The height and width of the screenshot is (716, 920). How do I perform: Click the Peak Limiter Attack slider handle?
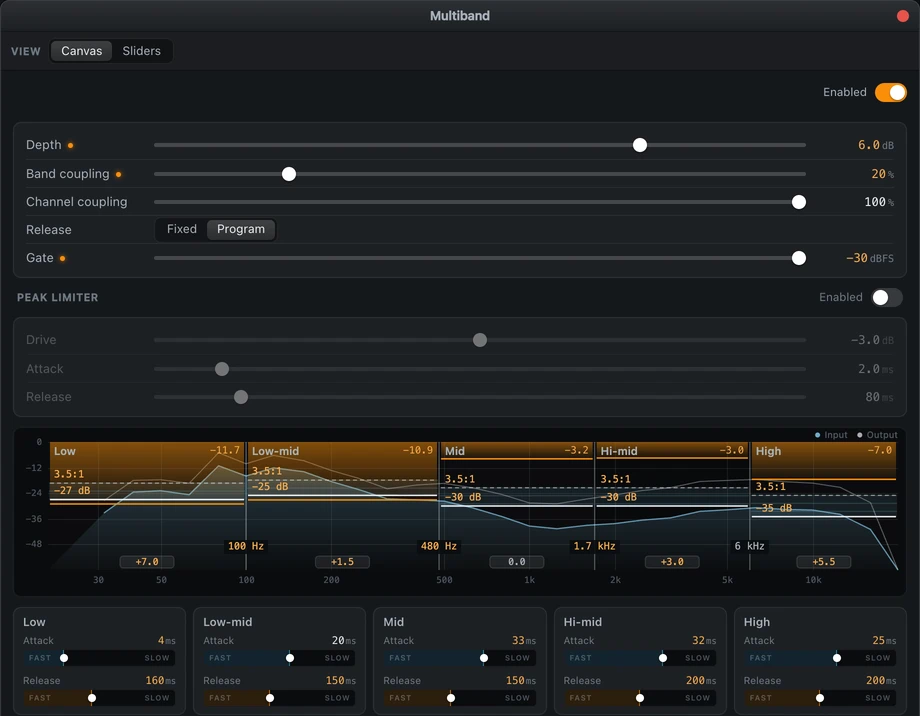[x=222, y=369]
